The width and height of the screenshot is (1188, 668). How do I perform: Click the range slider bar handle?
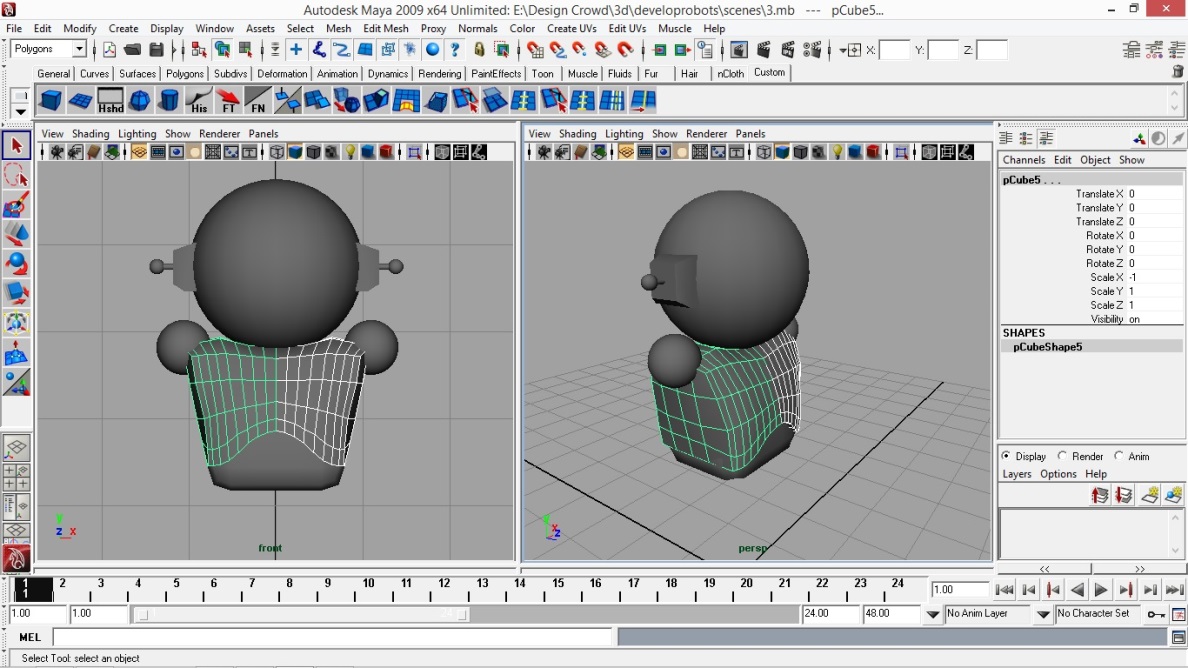[301, 614]
